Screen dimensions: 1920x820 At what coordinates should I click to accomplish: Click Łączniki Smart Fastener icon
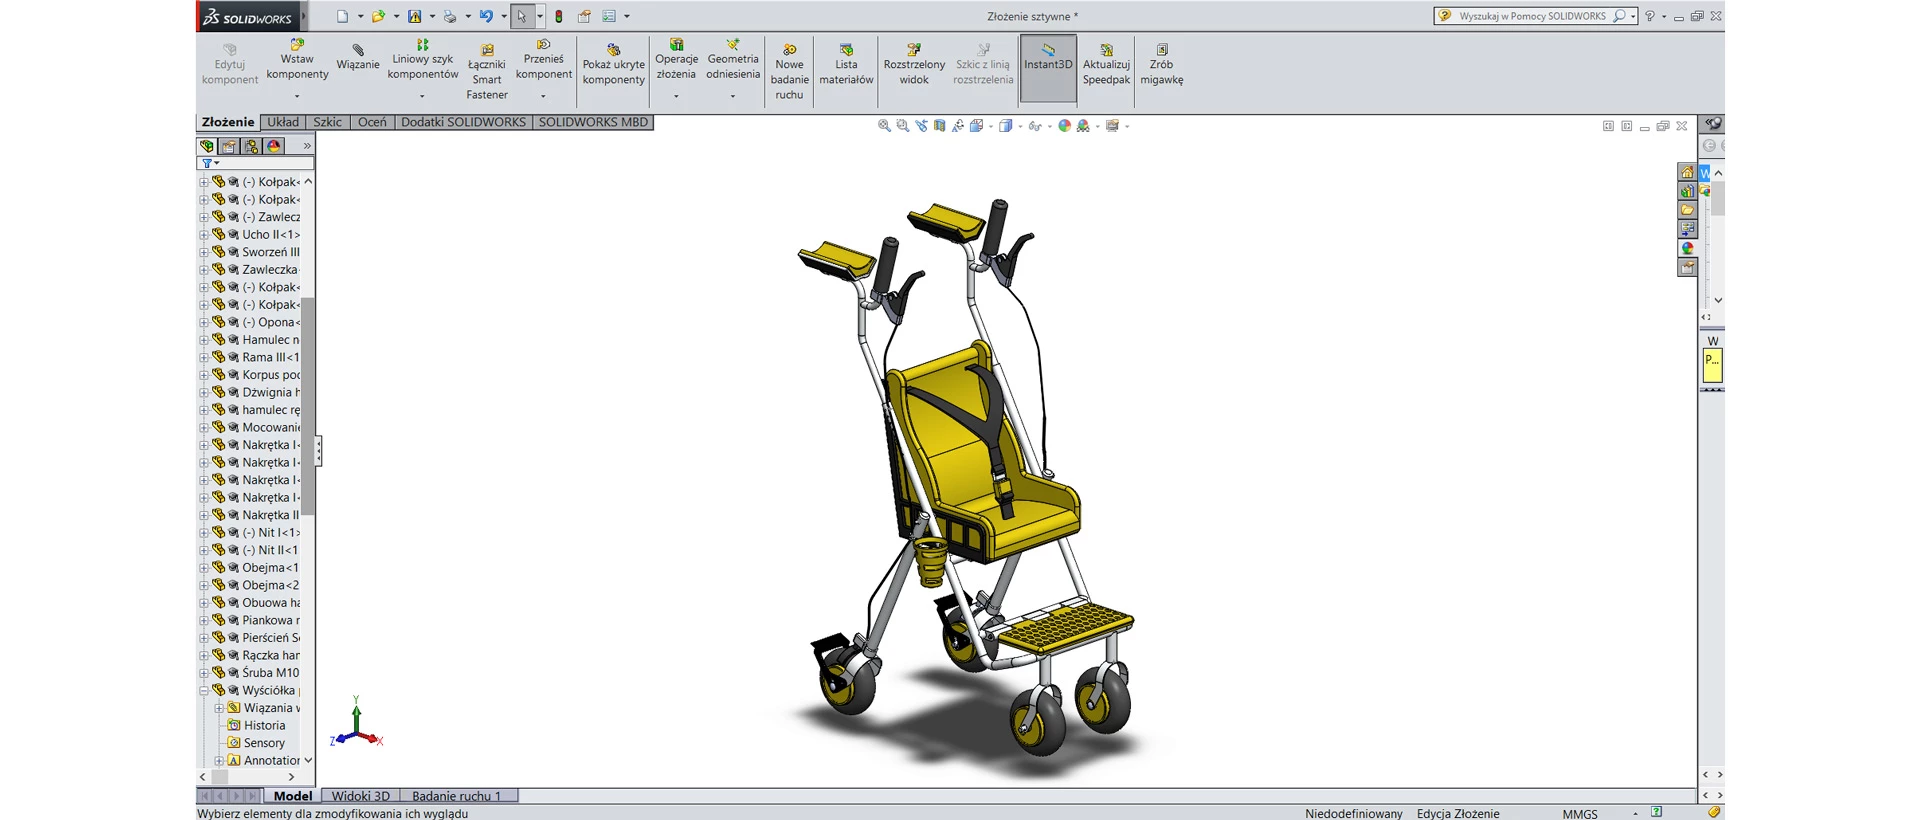pos(487,50)
